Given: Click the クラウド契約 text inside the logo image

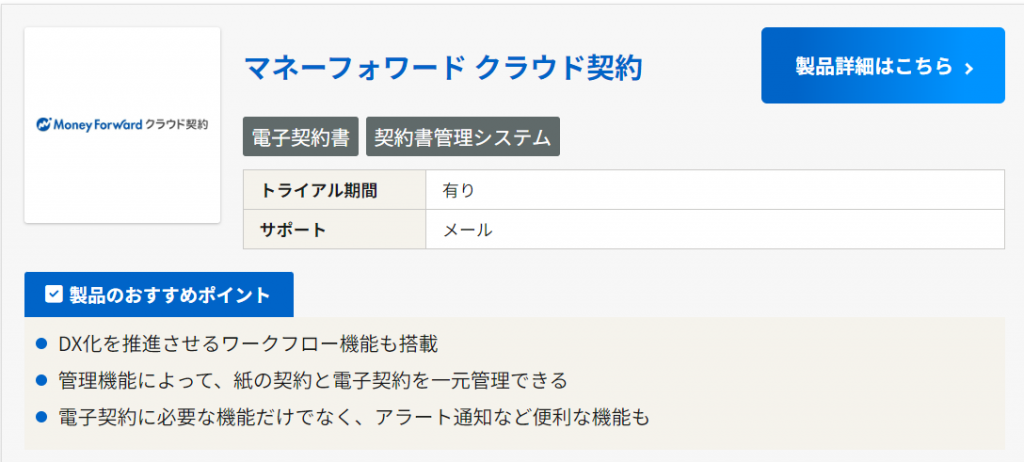Looking at the screenshot, I should point(177,125).
